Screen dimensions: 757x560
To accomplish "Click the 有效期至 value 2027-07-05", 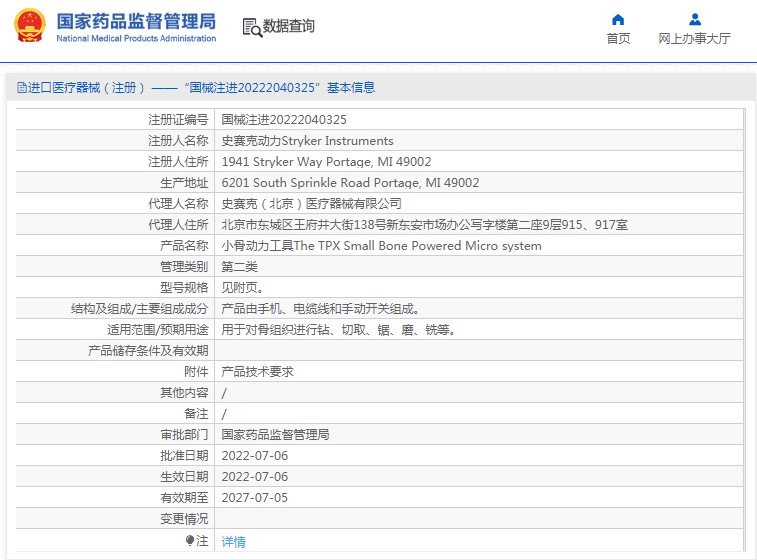I will (254, 498).
